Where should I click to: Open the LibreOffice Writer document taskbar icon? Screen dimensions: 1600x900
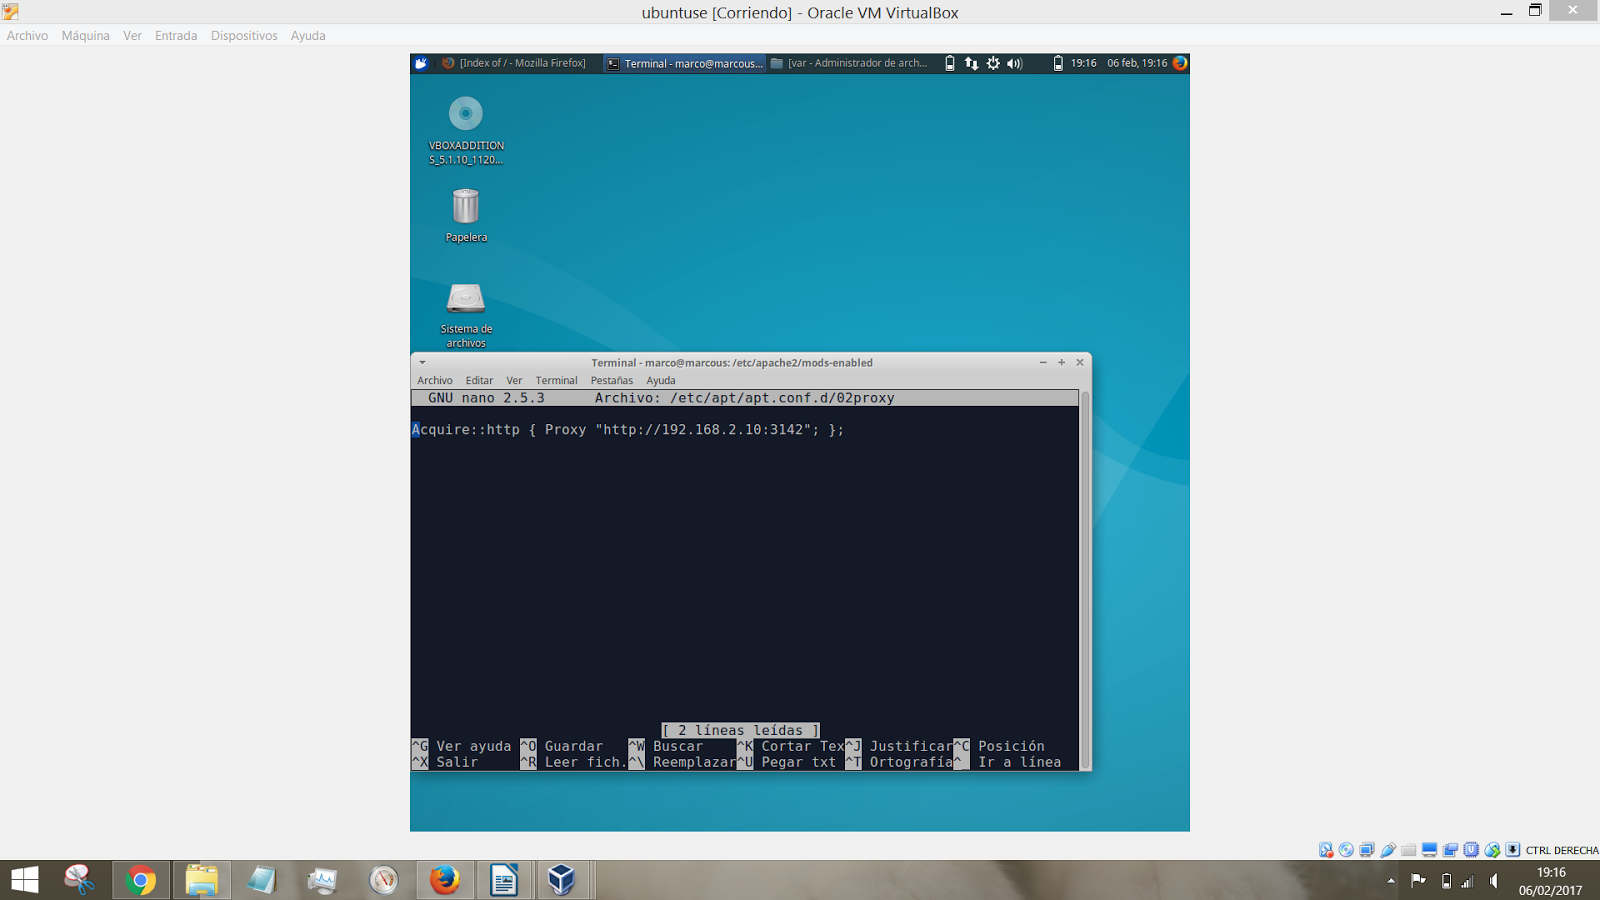[x=504, y=880]
